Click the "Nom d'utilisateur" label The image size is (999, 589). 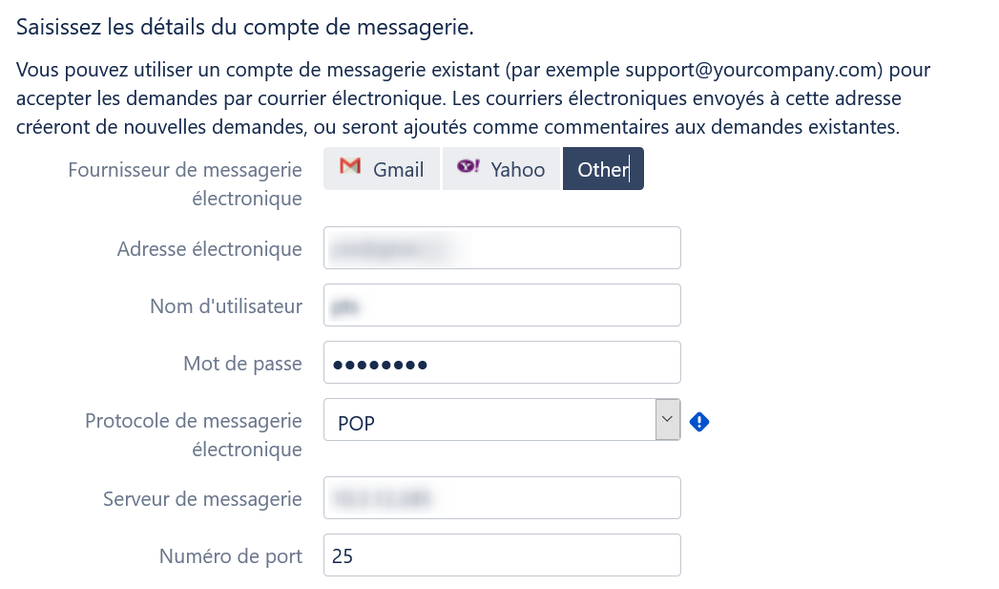[x=226, y=306]
